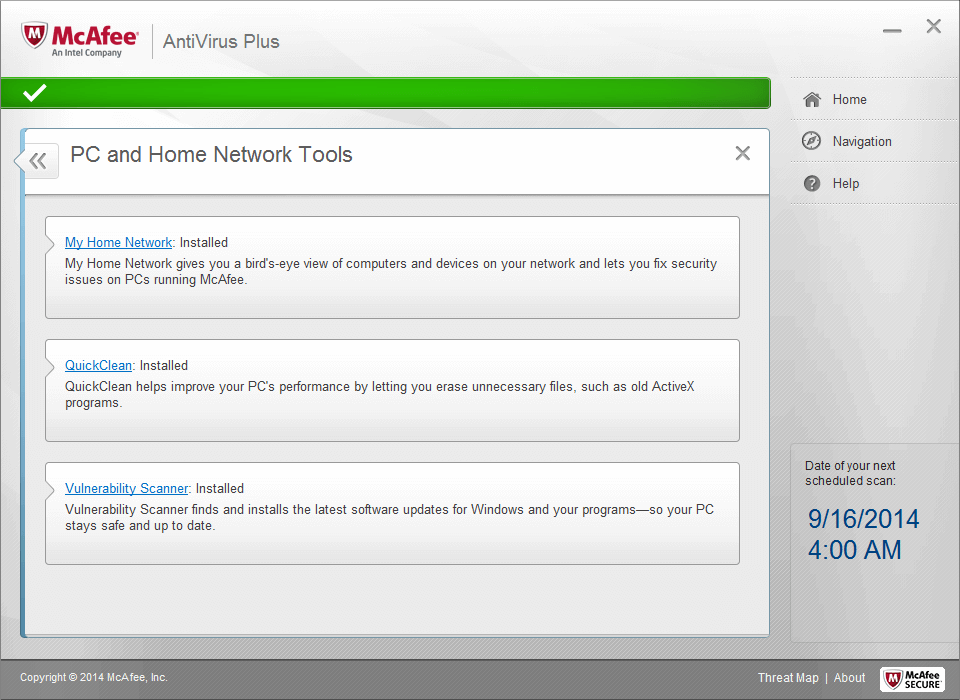Click the McAfee shield logo

36,37
